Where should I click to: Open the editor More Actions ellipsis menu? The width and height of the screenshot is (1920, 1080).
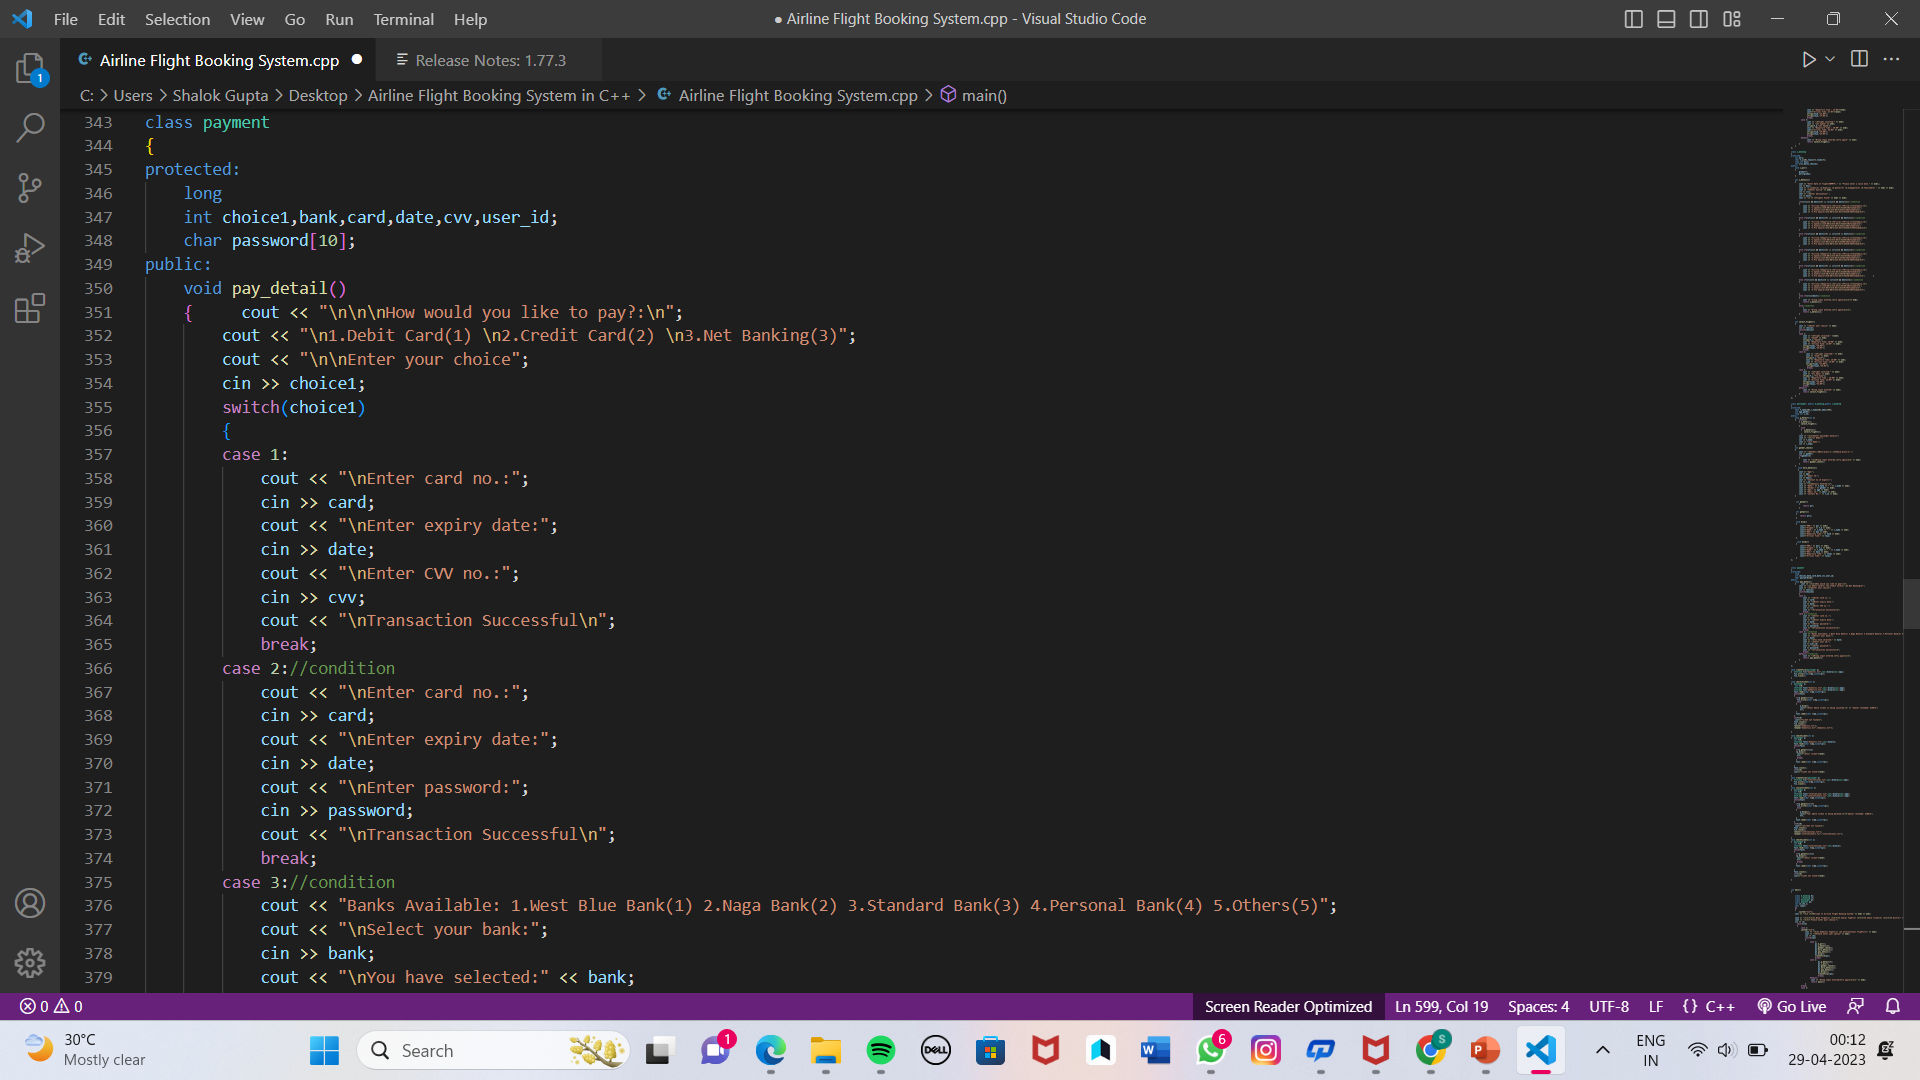pyautogui.click(x=1891, y=59)
